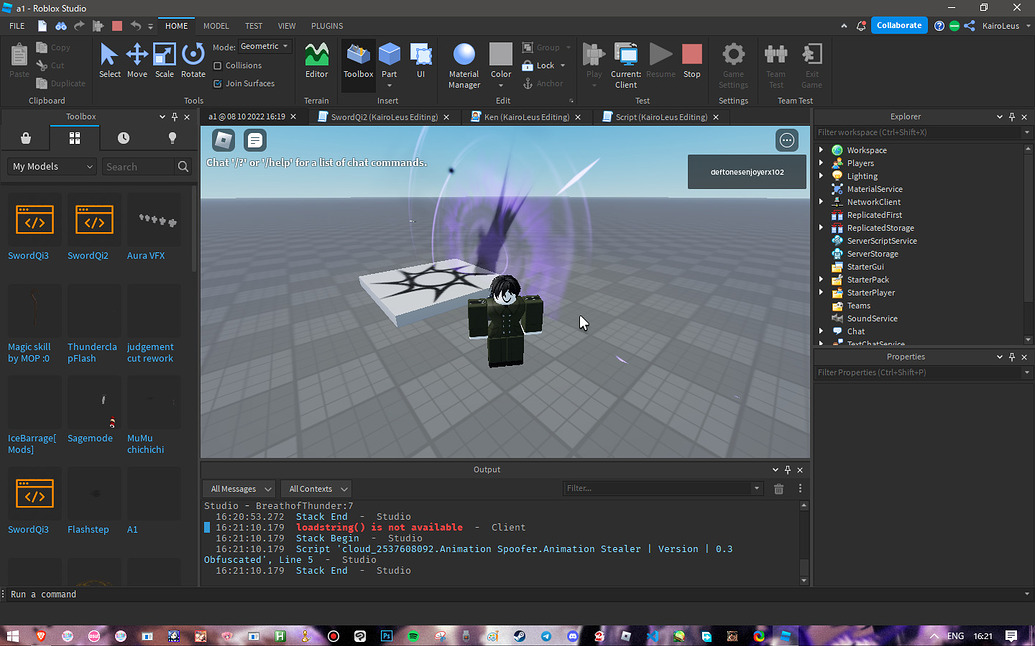Viewport: 1035px width, 646px height.
Task: Toggle Join Surfaces
Action: point(232,81)
